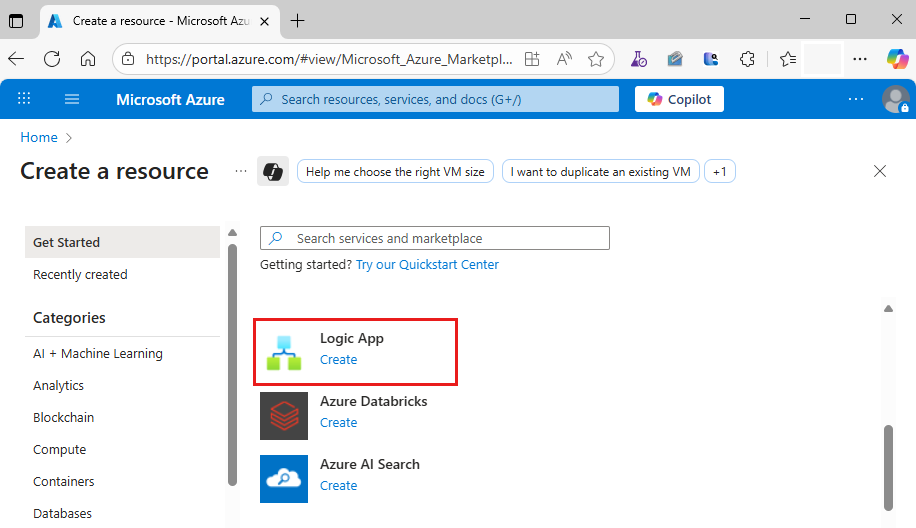The image size is (916, 528).
Task: Add page to favorites star icon
Action: coord(596,59)
